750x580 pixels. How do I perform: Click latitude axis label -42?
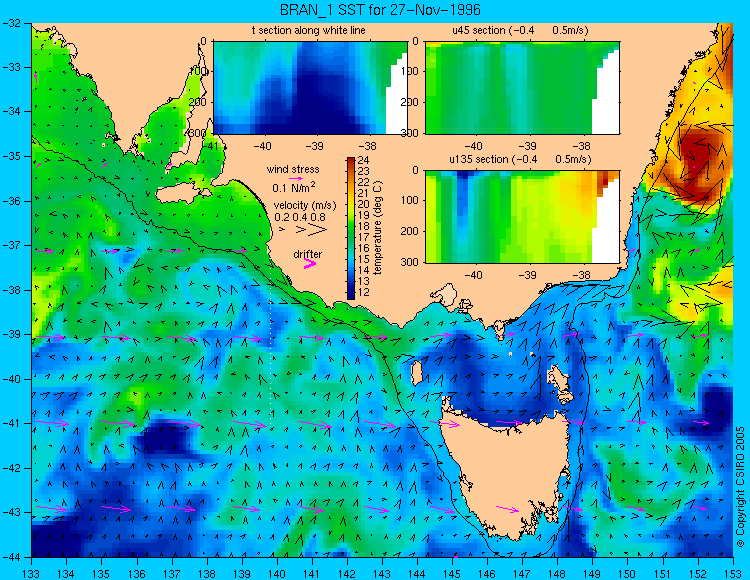coord(11,468)
